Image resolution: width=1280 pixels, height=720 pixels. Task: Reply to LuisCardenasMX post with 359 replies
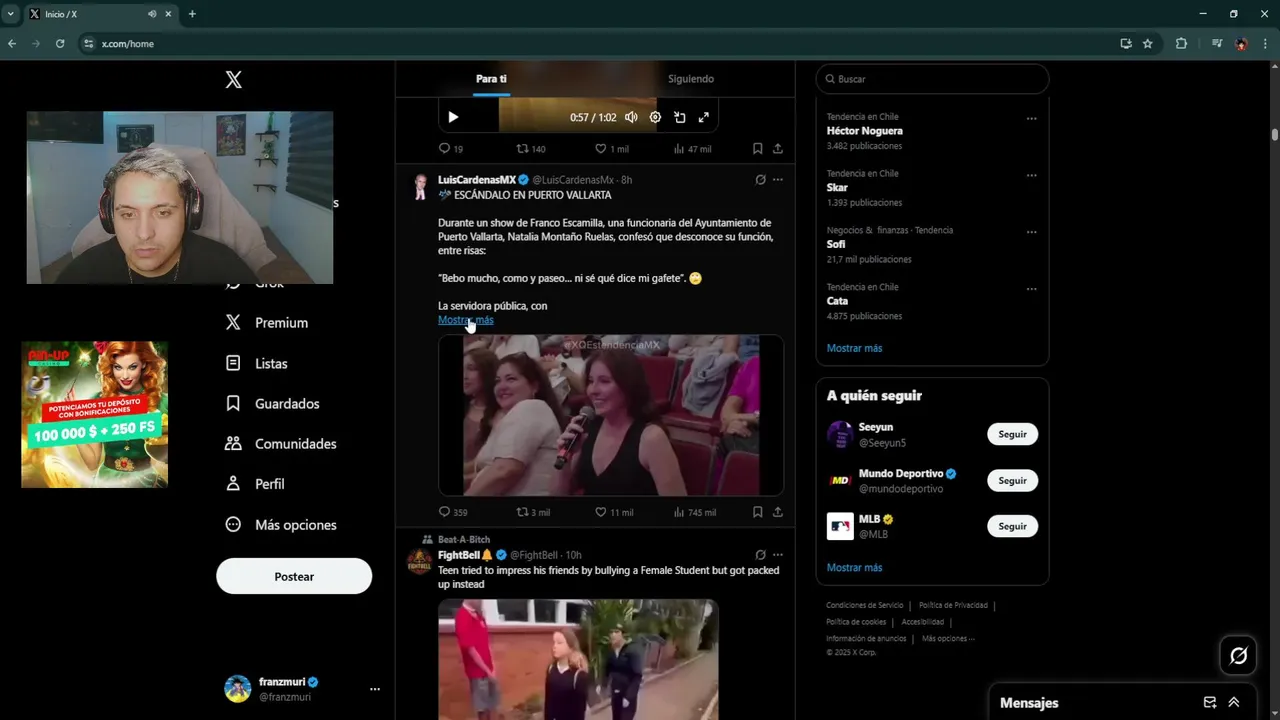453,512
